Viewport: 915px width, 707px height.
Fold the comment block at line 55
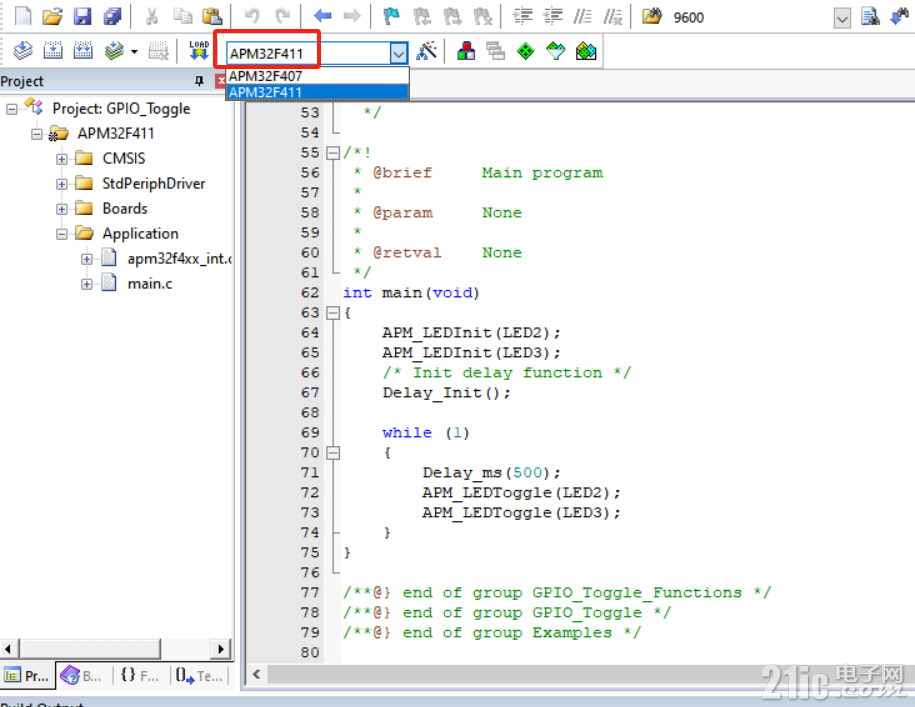click(x=333, y=153)
